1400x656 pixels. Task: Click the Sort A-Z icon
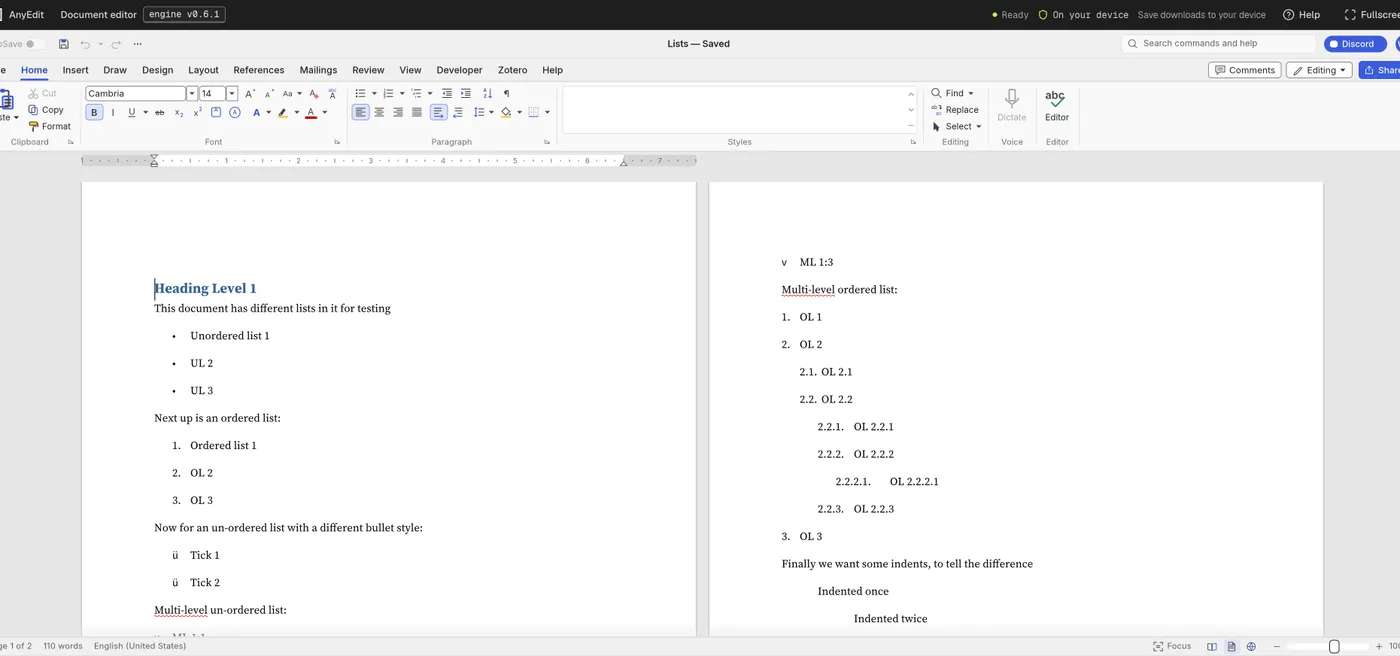(x=487, y=93)
